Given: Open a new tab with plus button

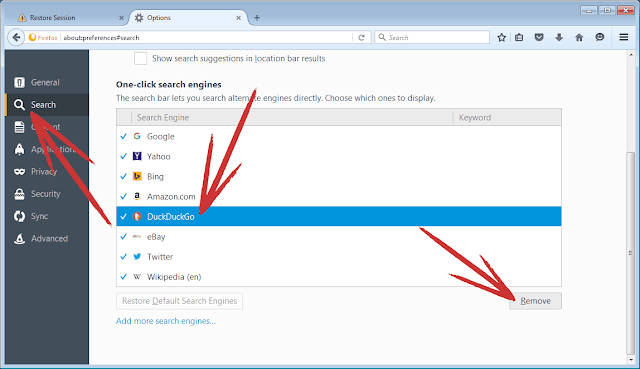Looking at the screenshot, I should [257, 18].
